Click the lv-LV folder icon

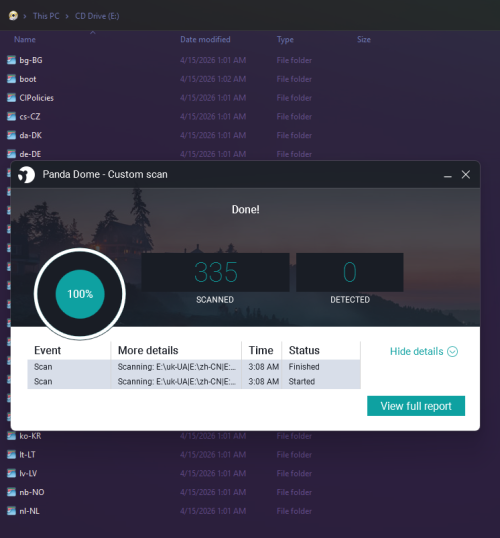click(x=11, y=473)
